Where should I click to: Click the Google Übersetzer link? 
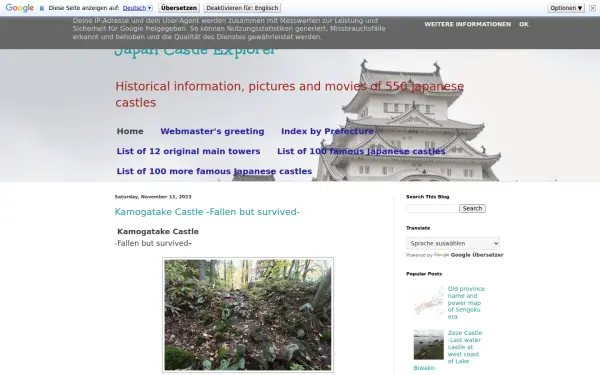[x=477, y=255]
